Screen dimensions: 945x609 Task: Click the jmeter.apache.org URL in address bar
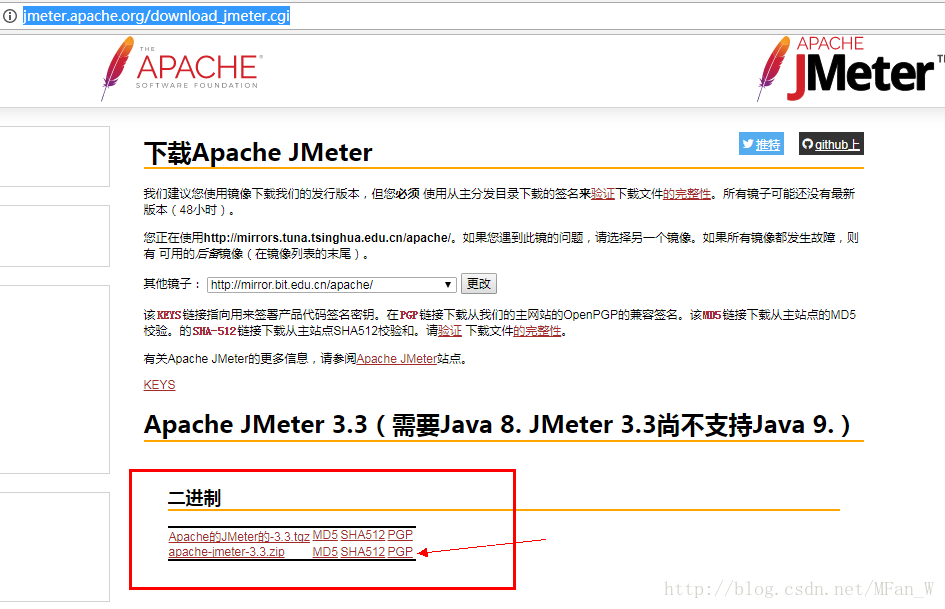[x=156, y=16]
